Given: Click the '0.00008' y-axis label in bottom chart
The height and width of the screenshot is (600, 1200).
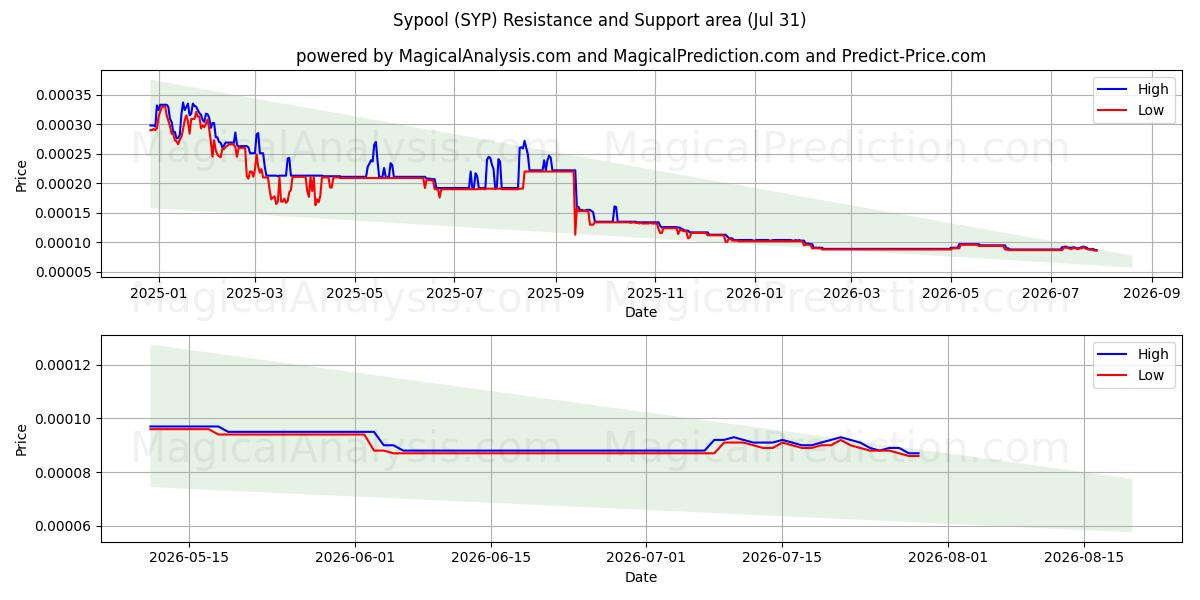Looking at the screenshot, I should tap(65, 473).
